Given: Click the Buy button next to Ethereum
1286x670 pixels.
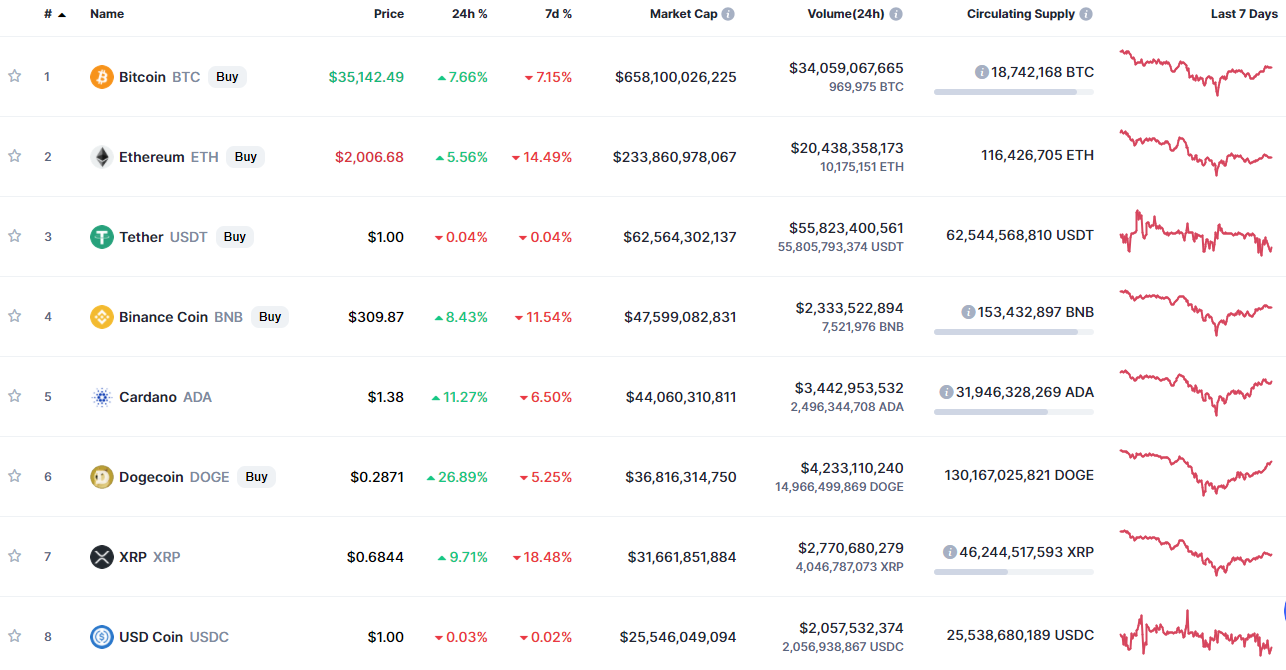Looking at the screenshot, I should tap(246, 157).
